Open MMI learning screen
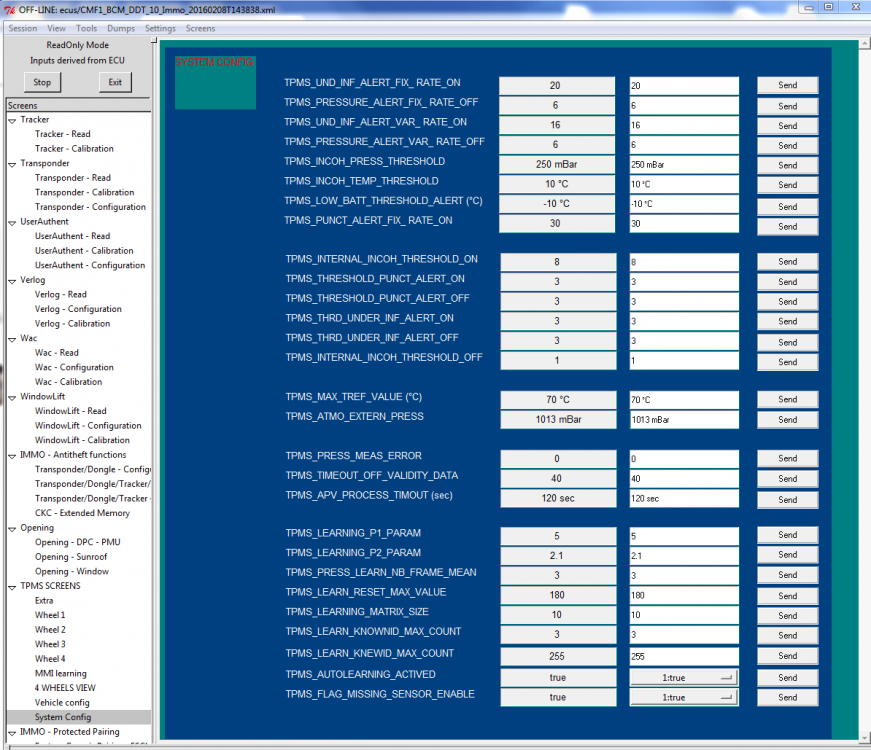Image resolution: width=871 pixels, height=750 pixels. (61, 673)
